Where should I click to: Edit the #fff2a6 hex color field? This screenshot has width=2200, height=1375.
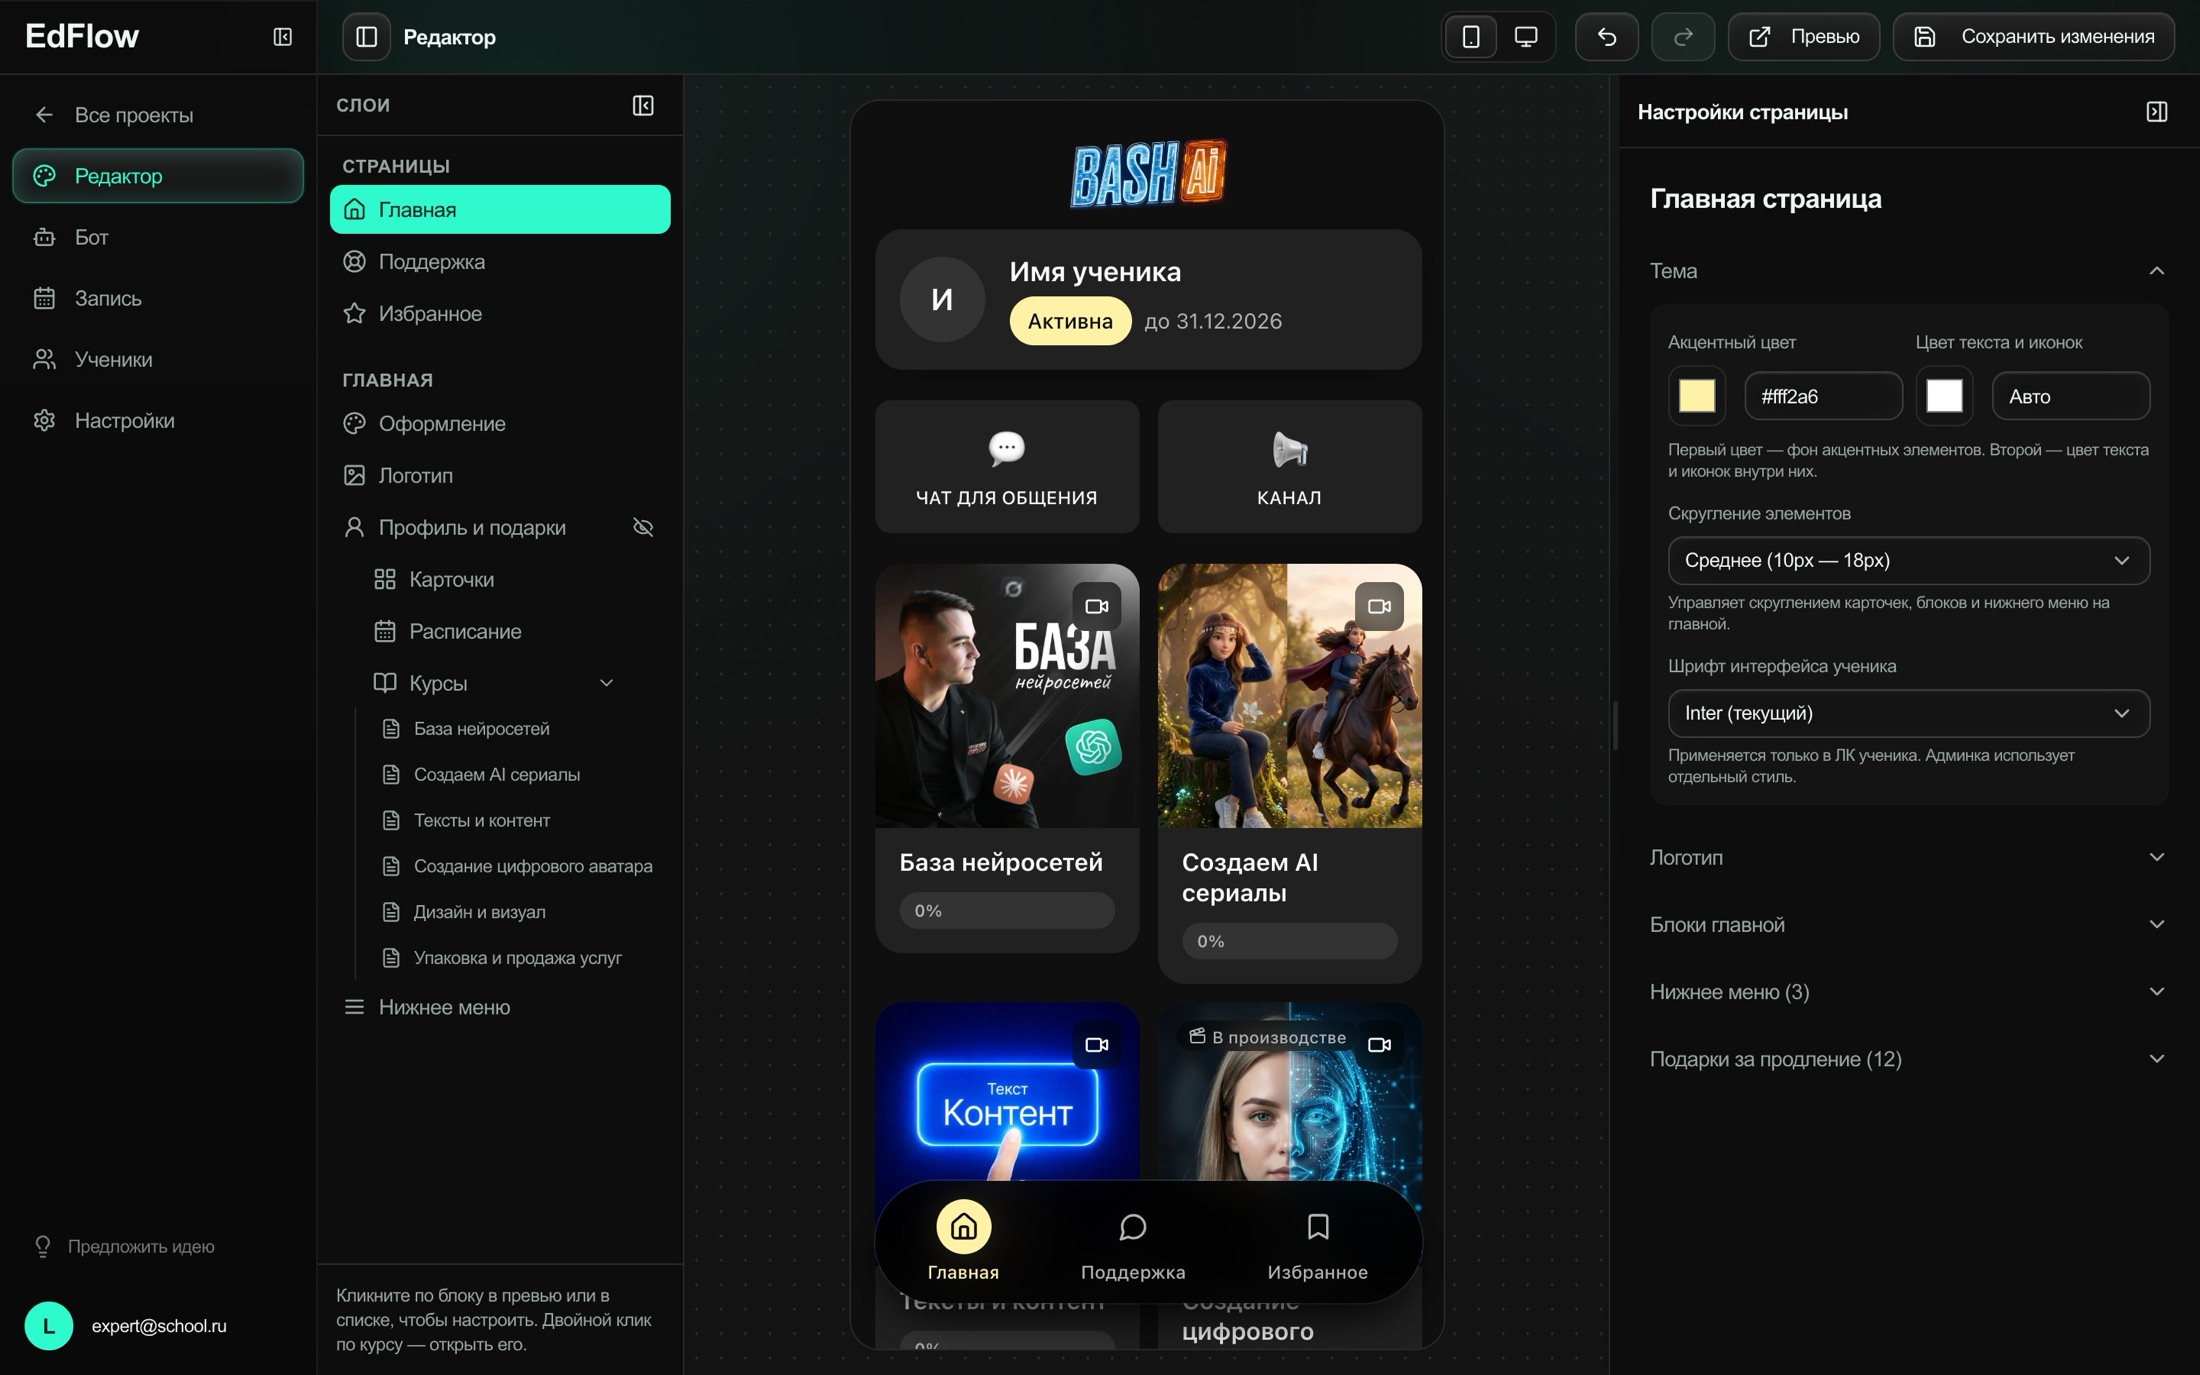[x=1823, y=396]
